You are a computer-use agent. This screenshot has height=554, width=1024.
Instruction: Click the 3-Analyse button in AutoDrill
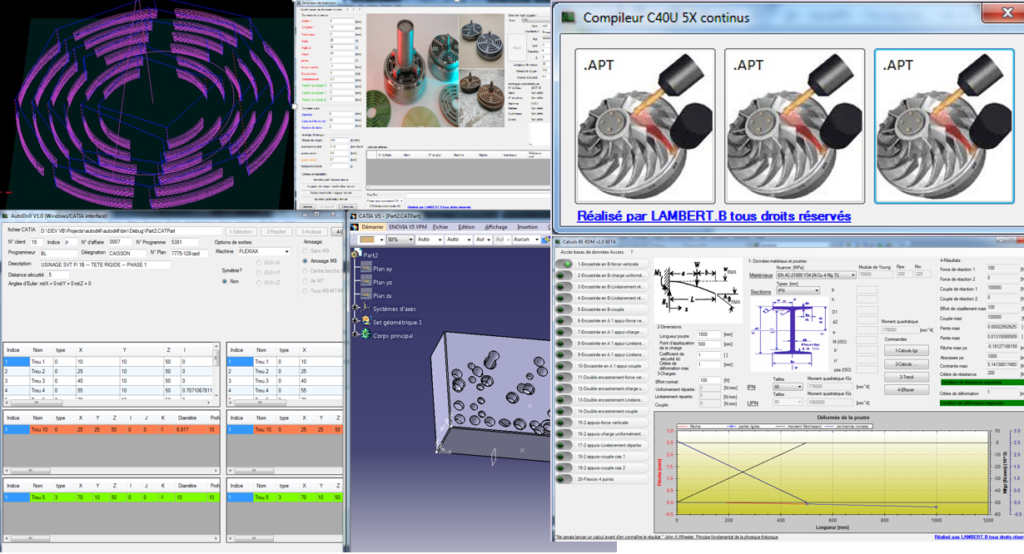pos(311,231)
